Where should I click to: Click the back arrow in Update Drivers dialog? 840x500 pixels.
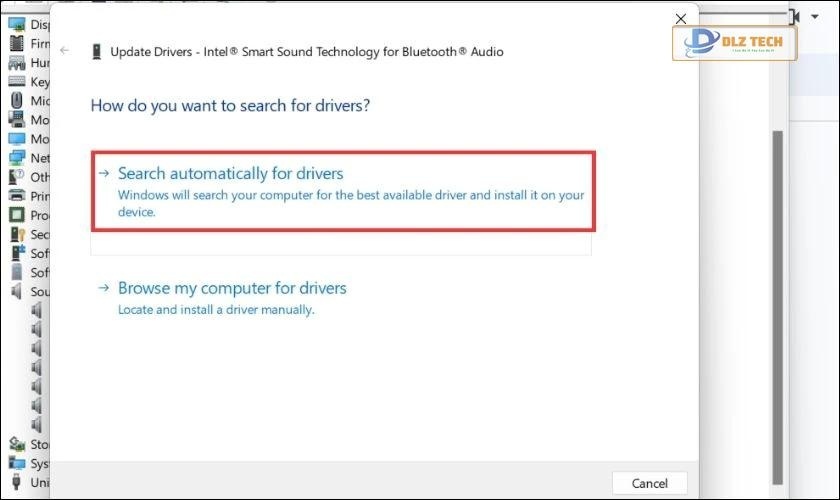65,51
